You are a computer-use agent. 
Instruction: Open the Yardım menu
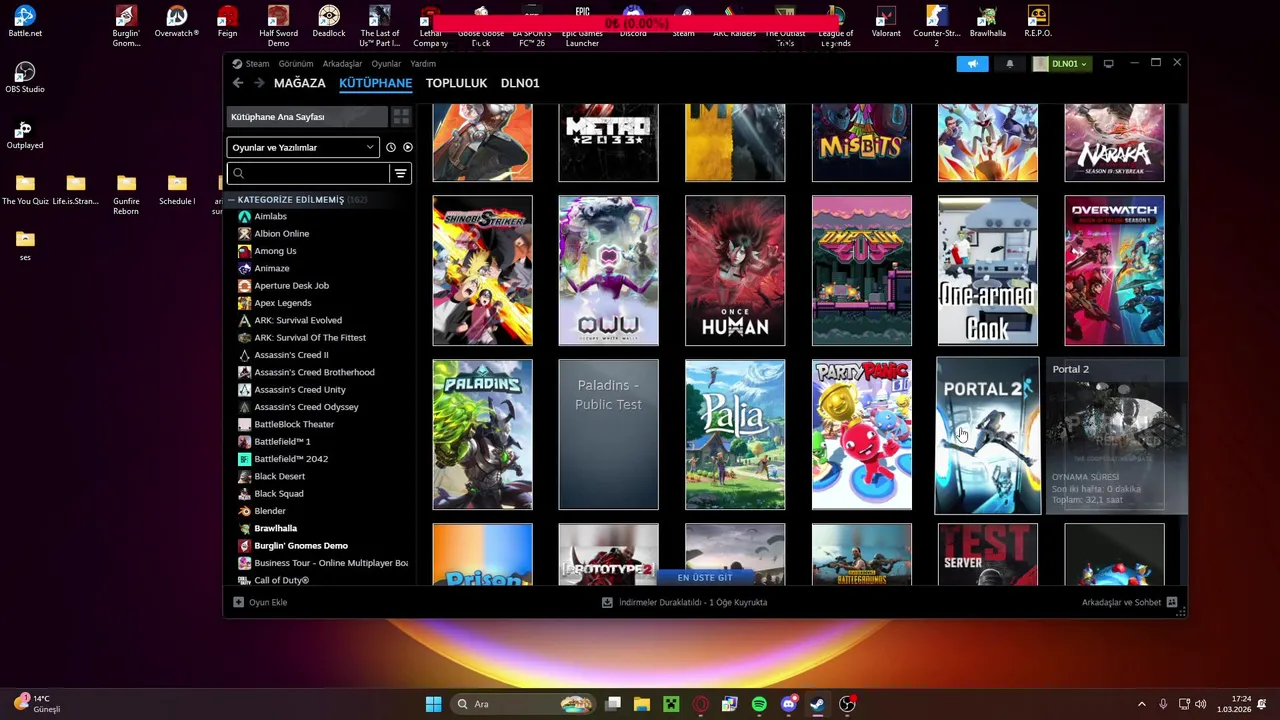pos(423,64)
